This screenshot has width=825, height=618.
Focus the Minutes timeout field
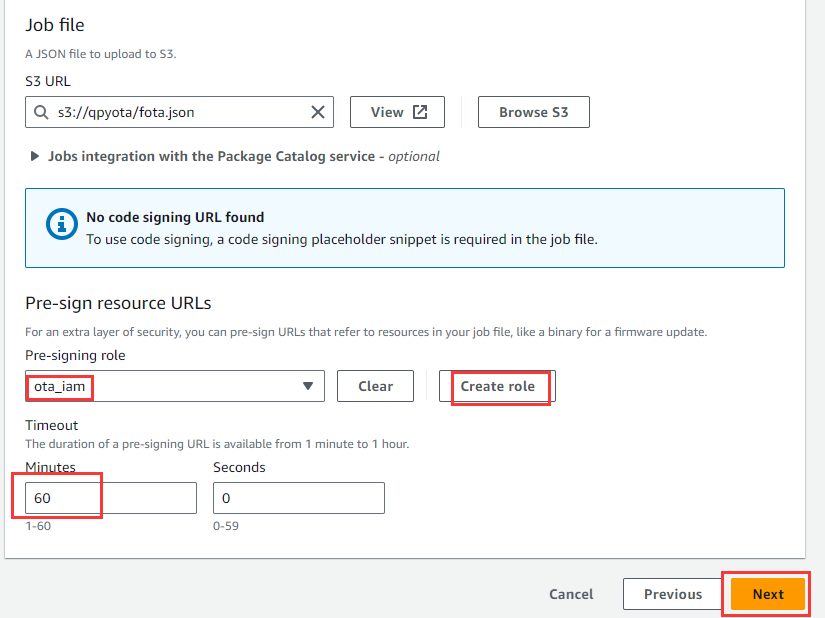111,498
